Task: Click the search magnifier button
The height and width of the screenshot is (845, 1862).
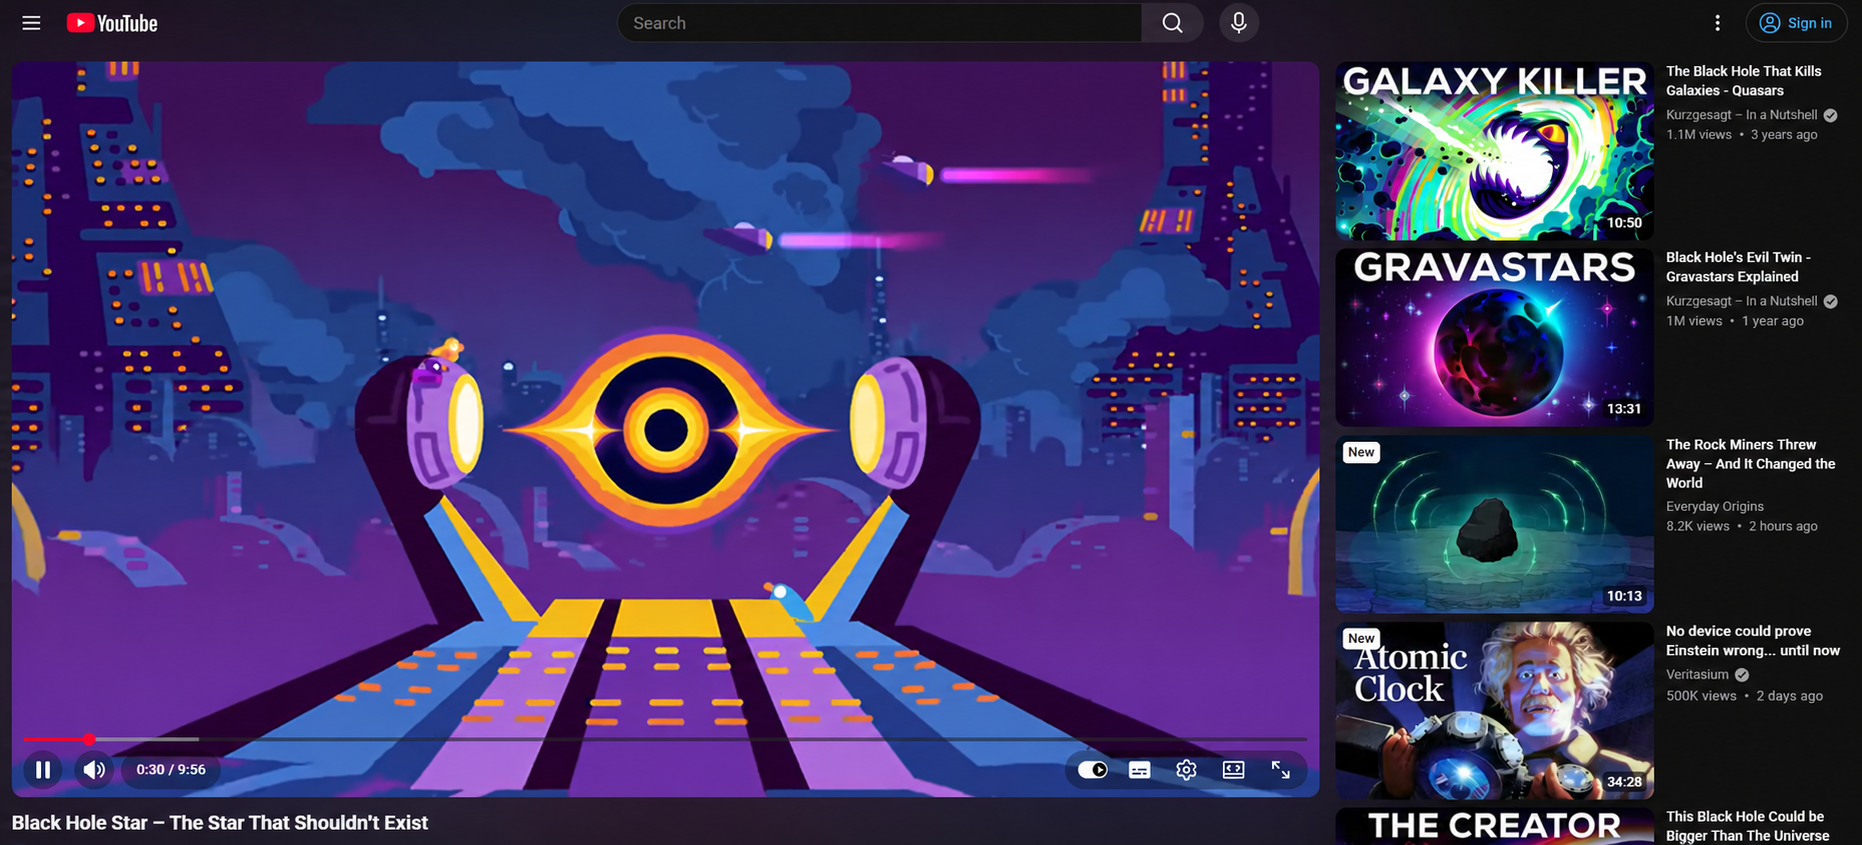Action: pyautogui.click(x=1172, y=23)
